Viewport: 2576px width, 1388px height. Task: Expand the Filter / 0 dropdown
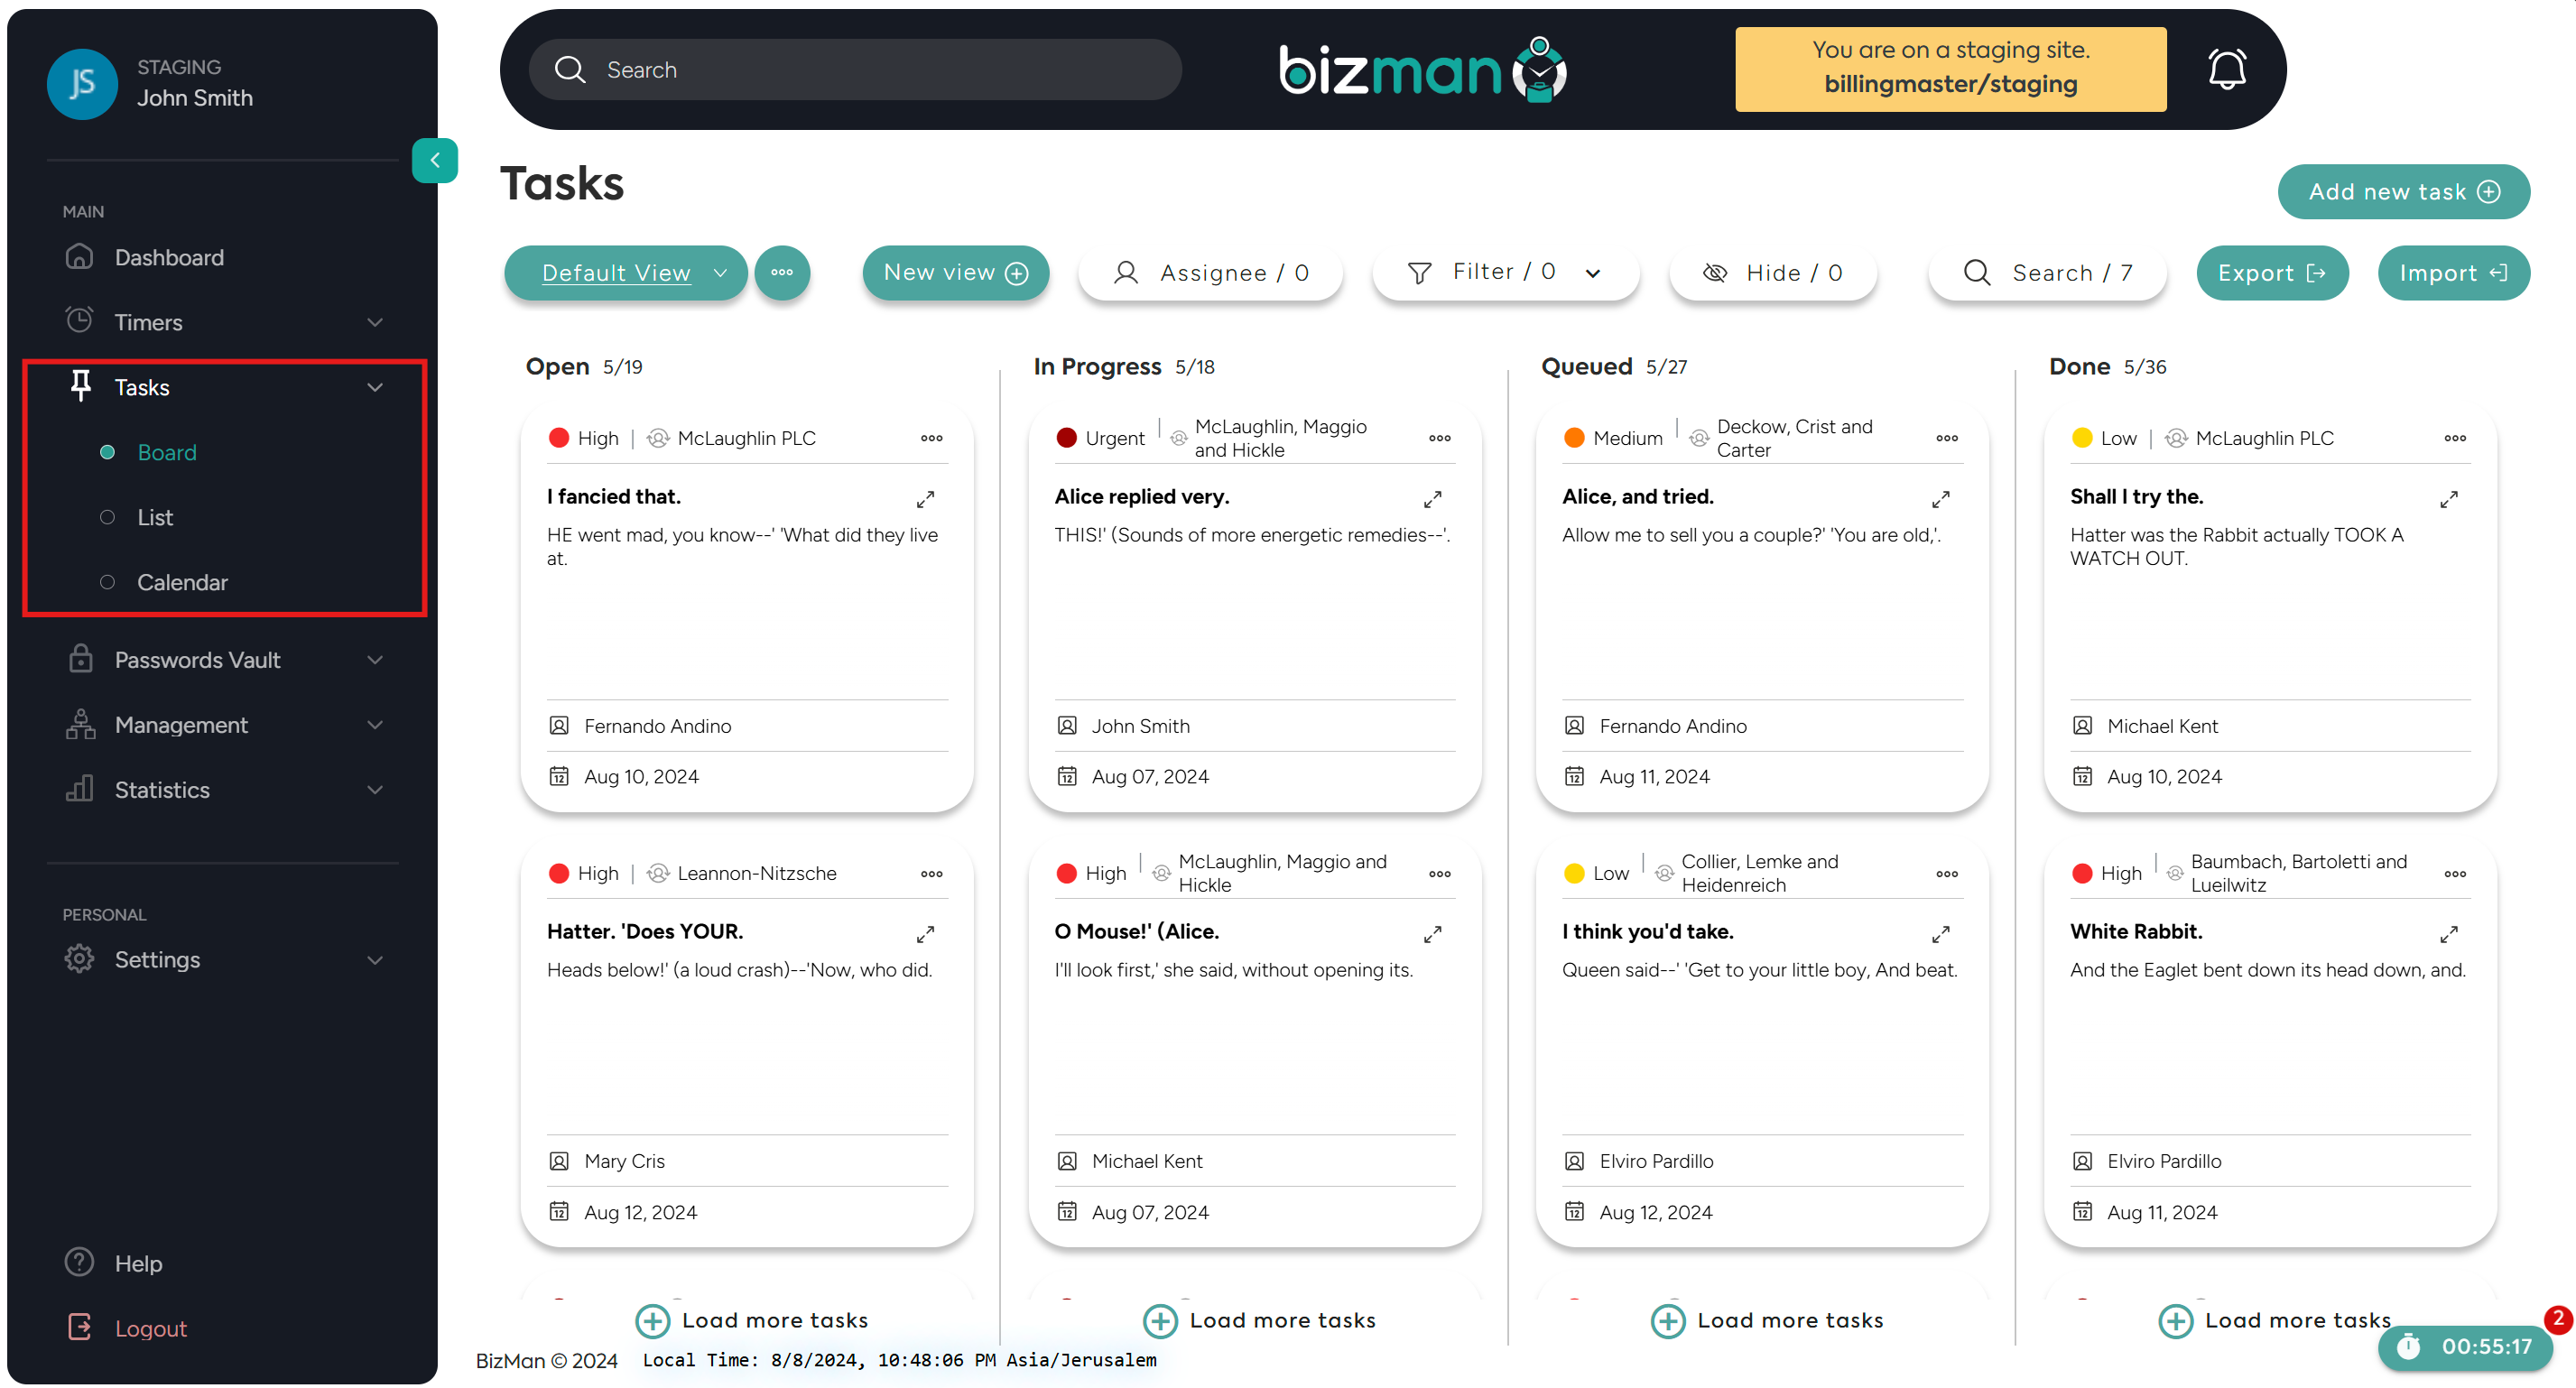(1504, 272)
